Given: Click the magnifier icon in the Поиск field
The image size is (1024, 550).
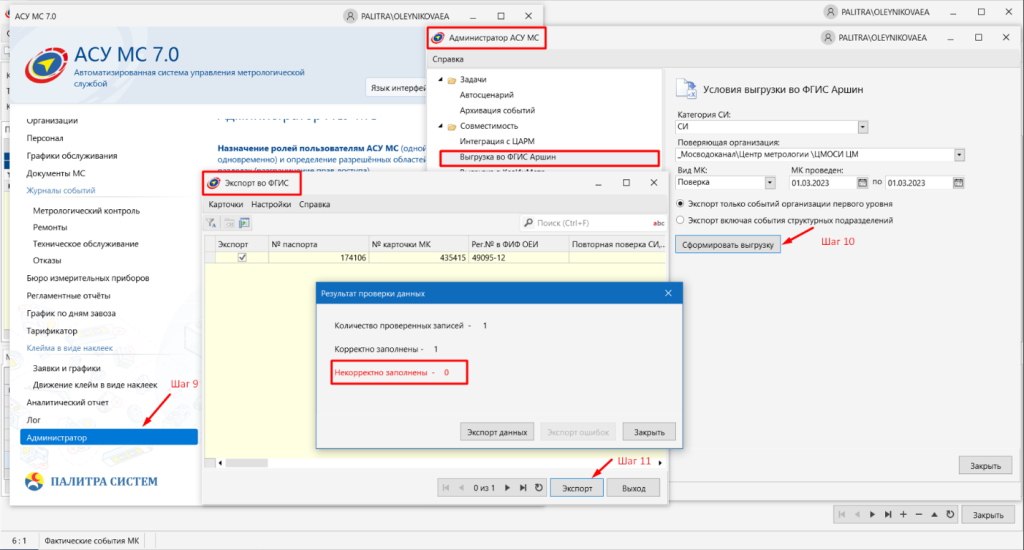Looking at the screenshot, I should pos(528,223).
